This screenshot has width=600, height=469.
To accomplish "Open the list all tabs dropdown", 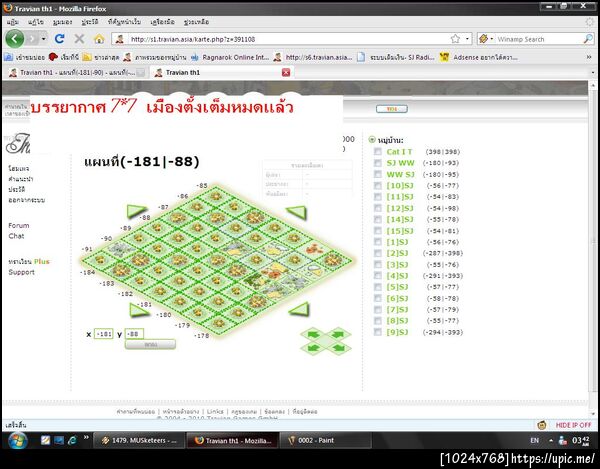I will 593,72.
